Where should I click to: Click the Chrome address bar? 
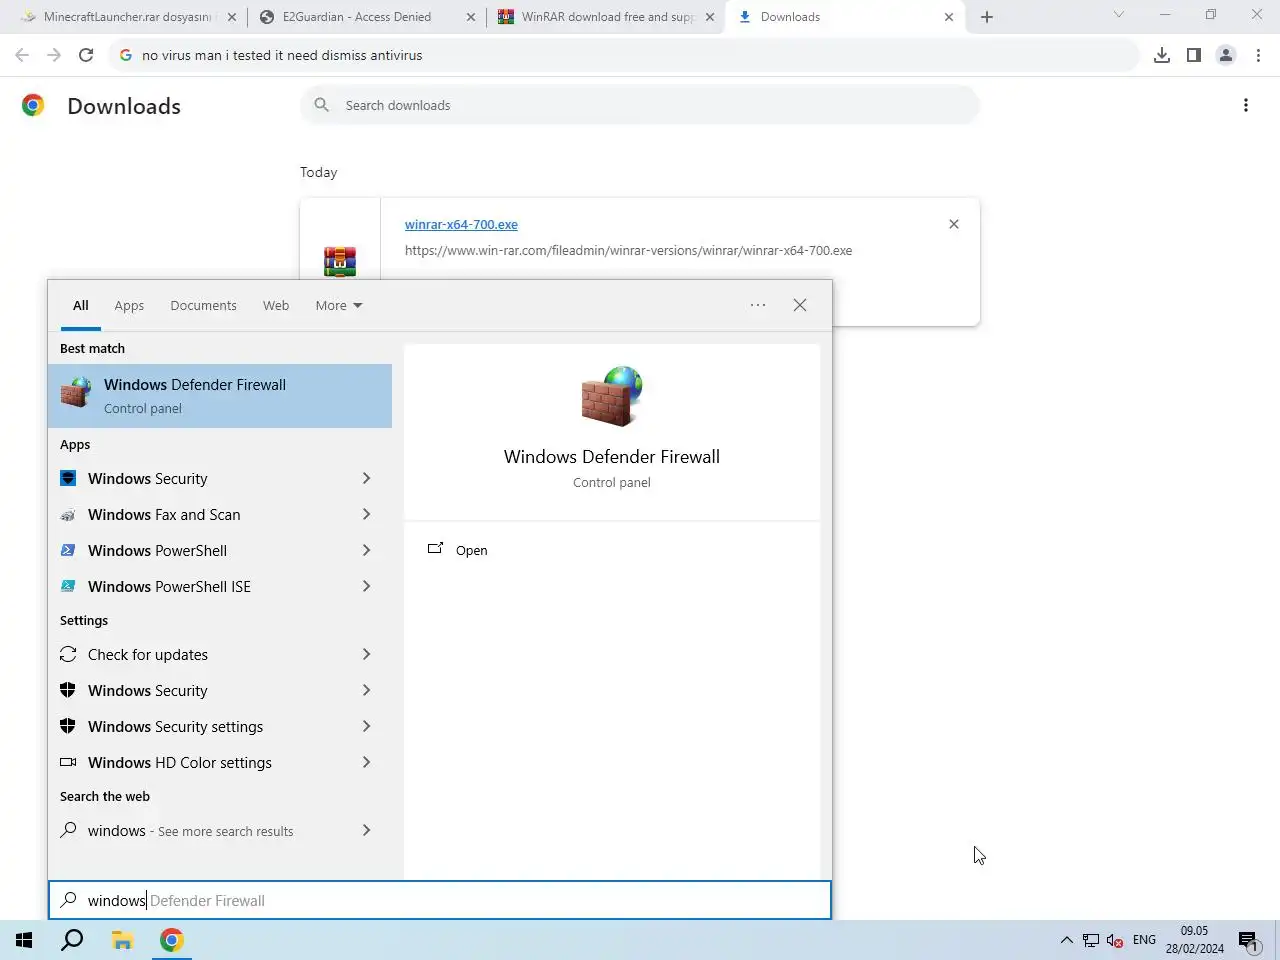pos(625,55)
